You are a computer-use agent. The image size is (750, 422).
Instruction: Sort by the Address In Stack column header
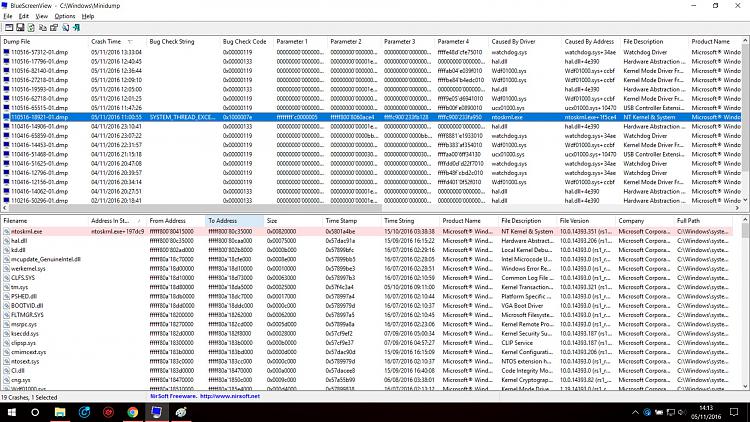tap(117, 221)
